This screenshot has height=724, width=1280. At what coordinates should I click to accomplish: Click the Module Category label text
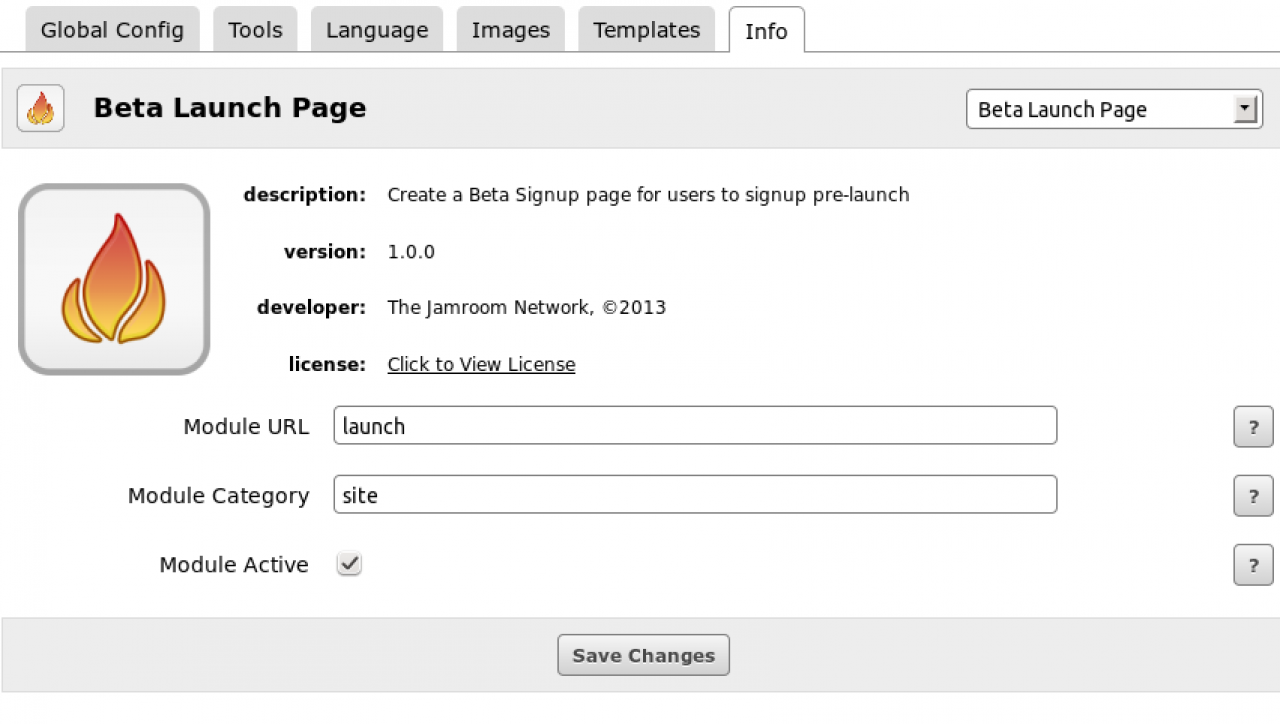[x=218, y=496]
